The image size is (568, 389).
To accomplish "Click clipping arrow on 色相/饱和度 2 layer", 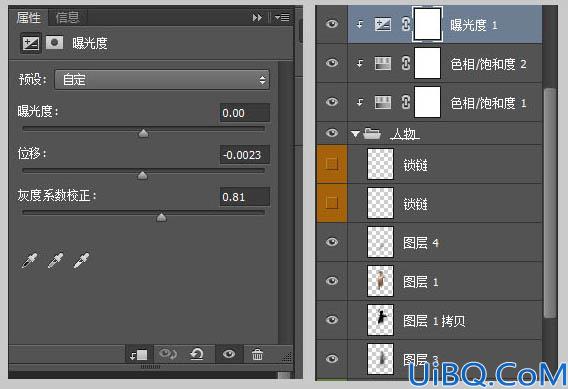I will point(360,64).
